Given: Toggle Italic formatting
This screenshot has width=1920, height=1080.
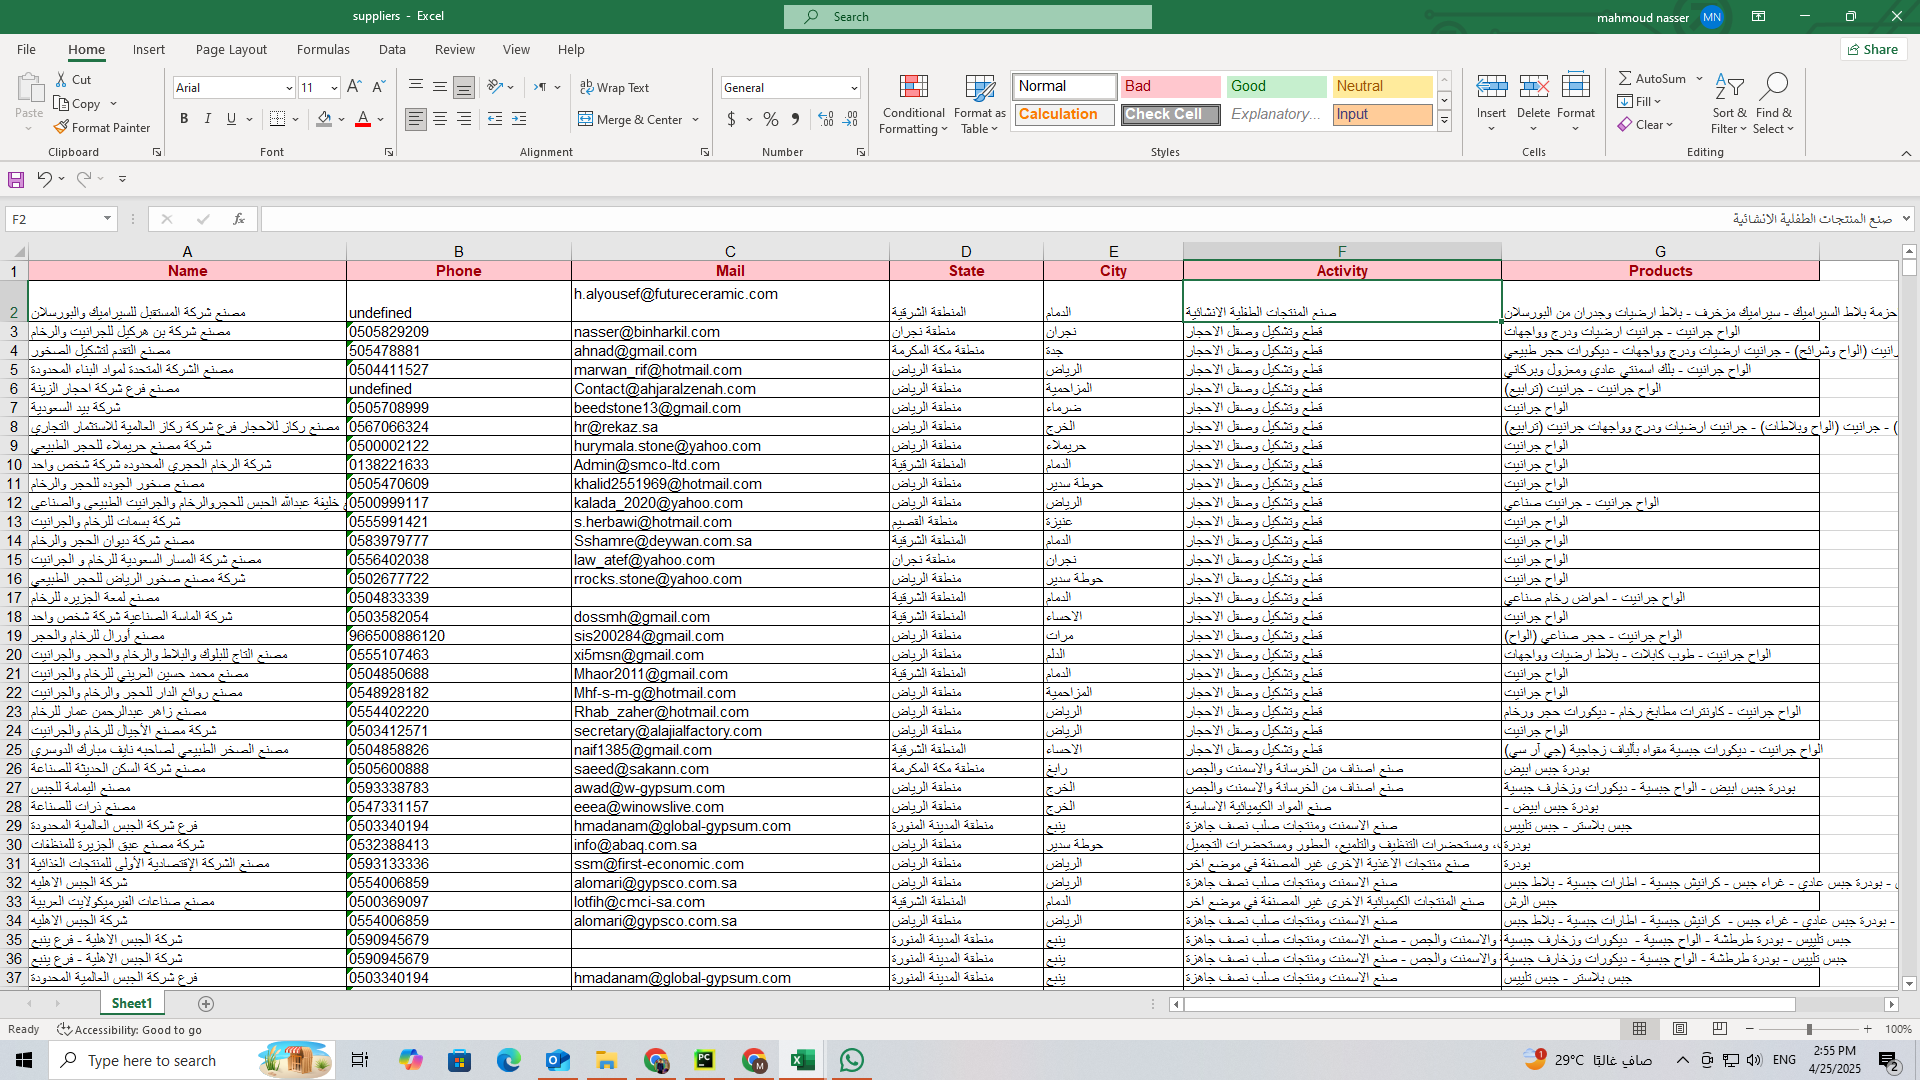Looking at the screenshot, I should [208, 119].
